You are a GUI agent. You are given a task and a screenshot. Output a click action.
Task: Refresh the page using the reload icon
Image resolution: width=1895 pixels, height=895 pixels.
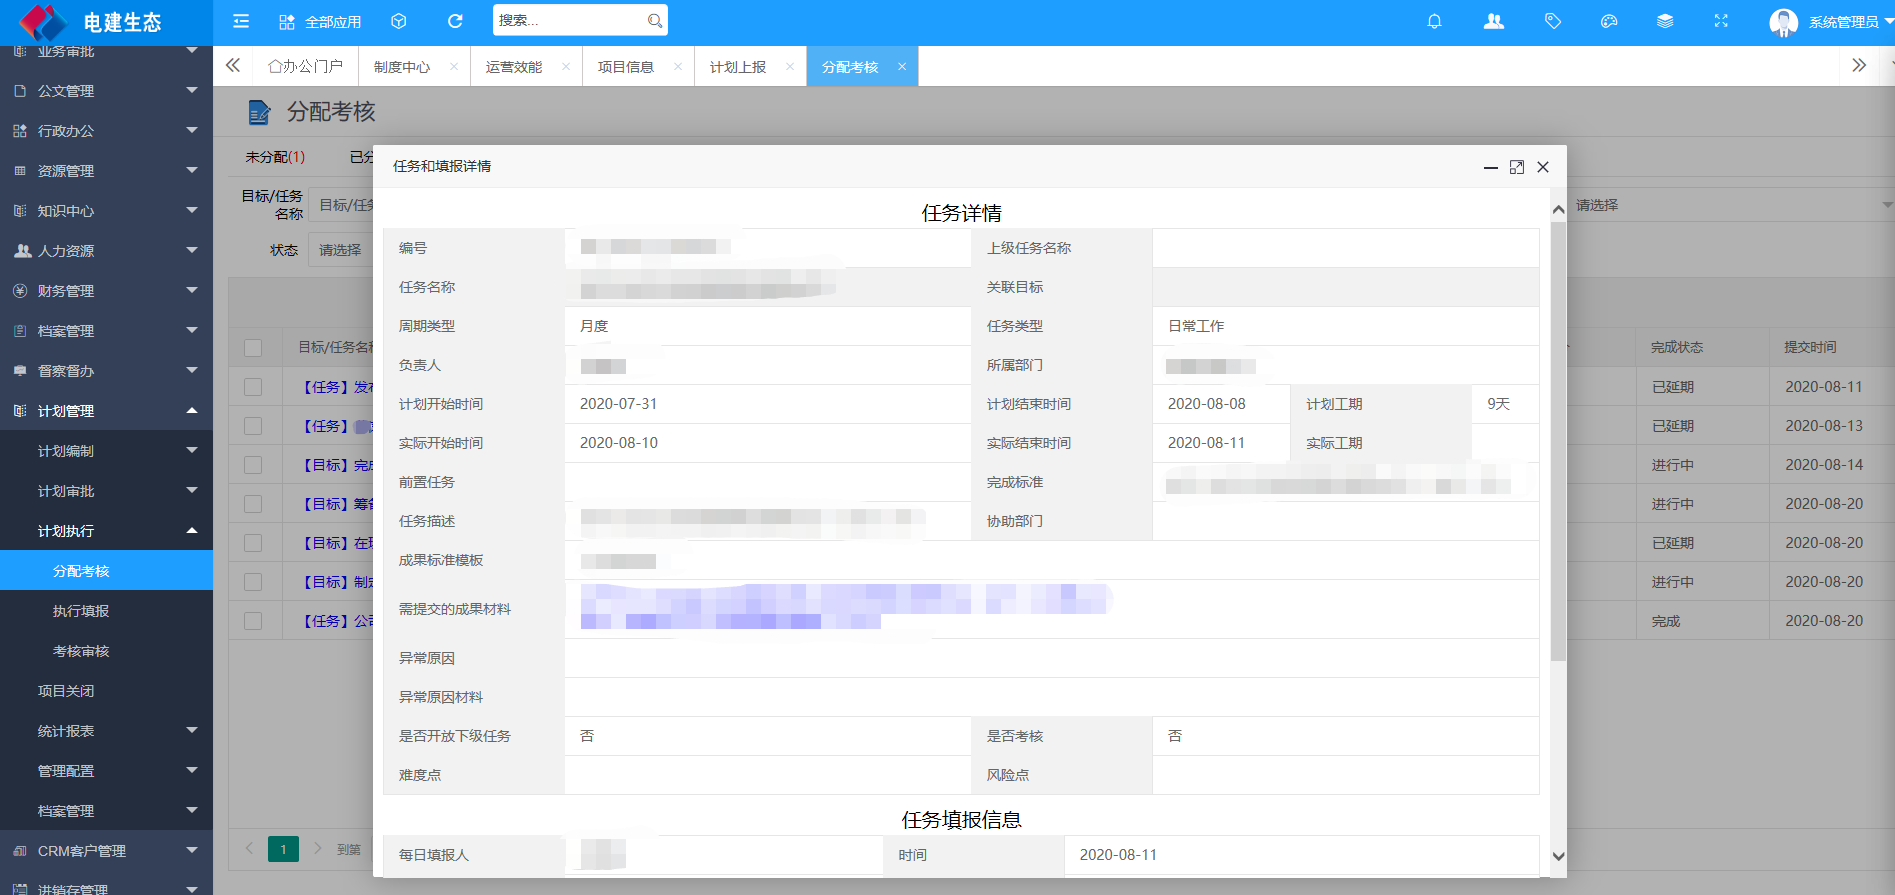[455, 21]
